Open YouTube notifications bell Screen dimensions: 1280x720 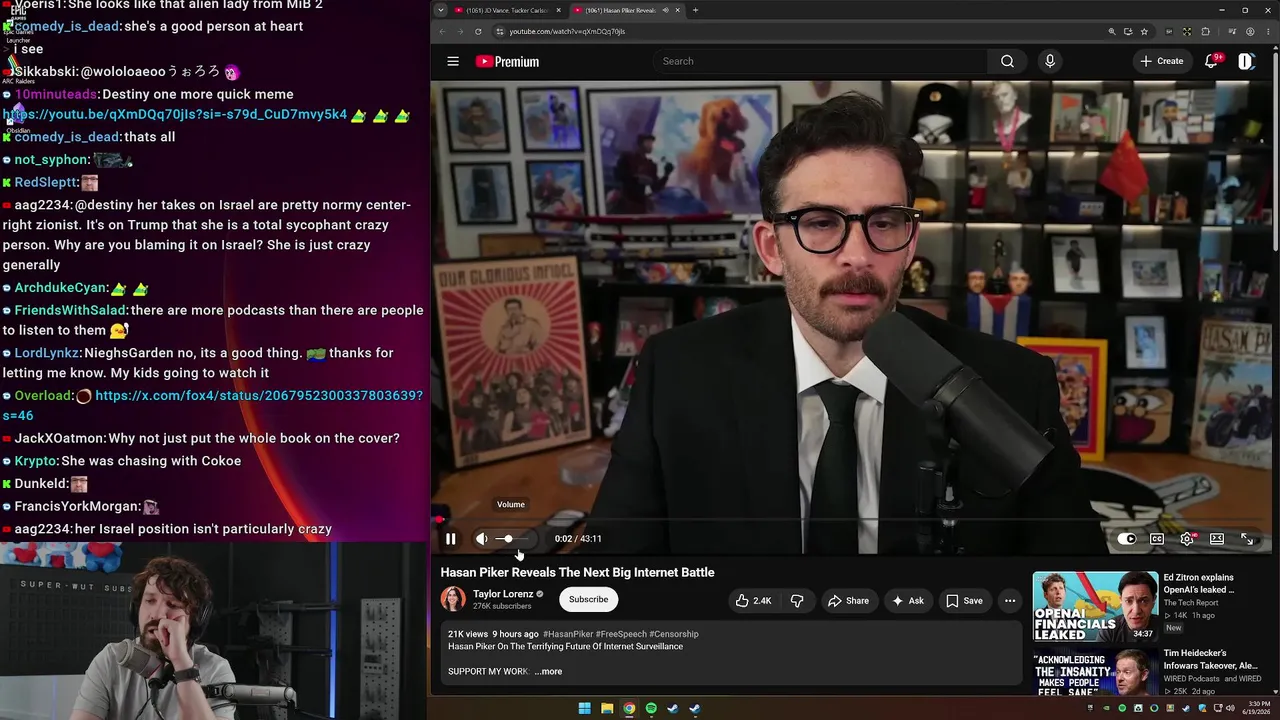(x=1211, y=61)
